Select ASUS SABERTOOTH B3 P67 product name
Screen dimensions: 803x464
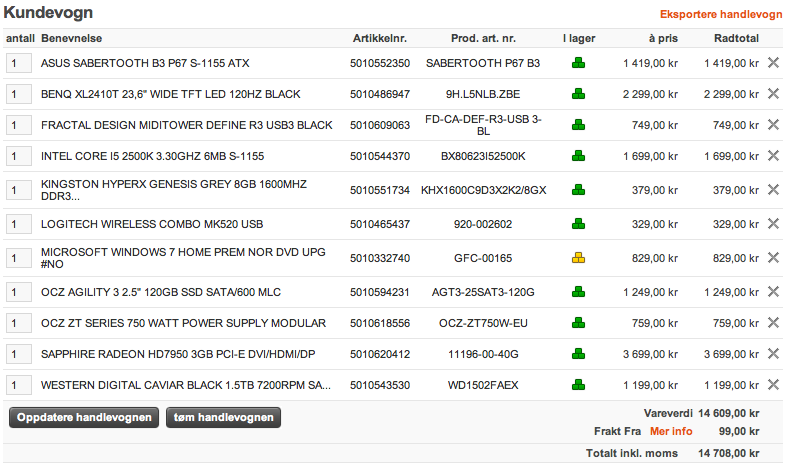[145, 63]
